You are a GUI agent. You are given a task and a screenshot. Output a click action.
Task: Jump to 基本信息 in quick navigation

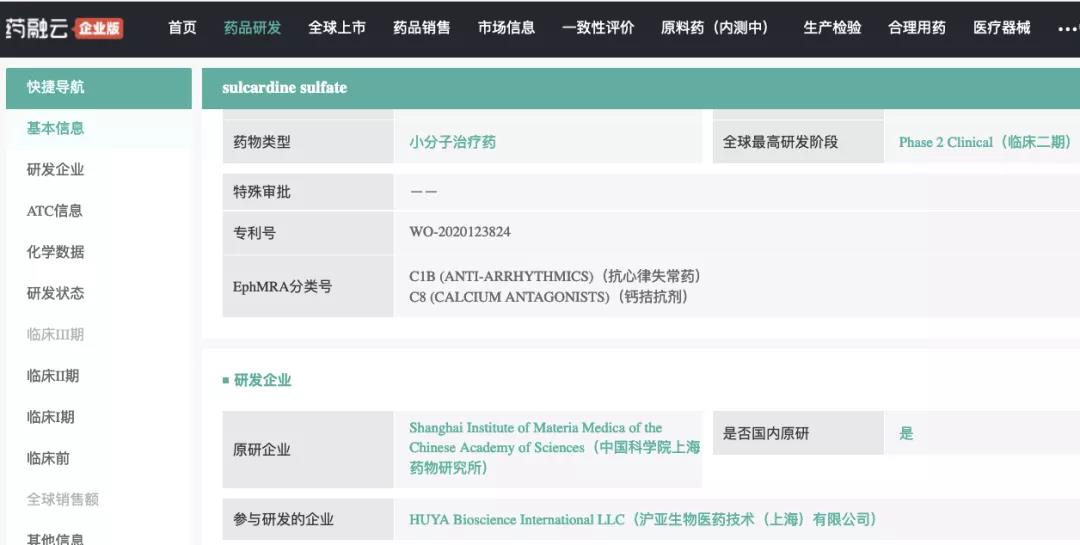[x=55, y=128]
